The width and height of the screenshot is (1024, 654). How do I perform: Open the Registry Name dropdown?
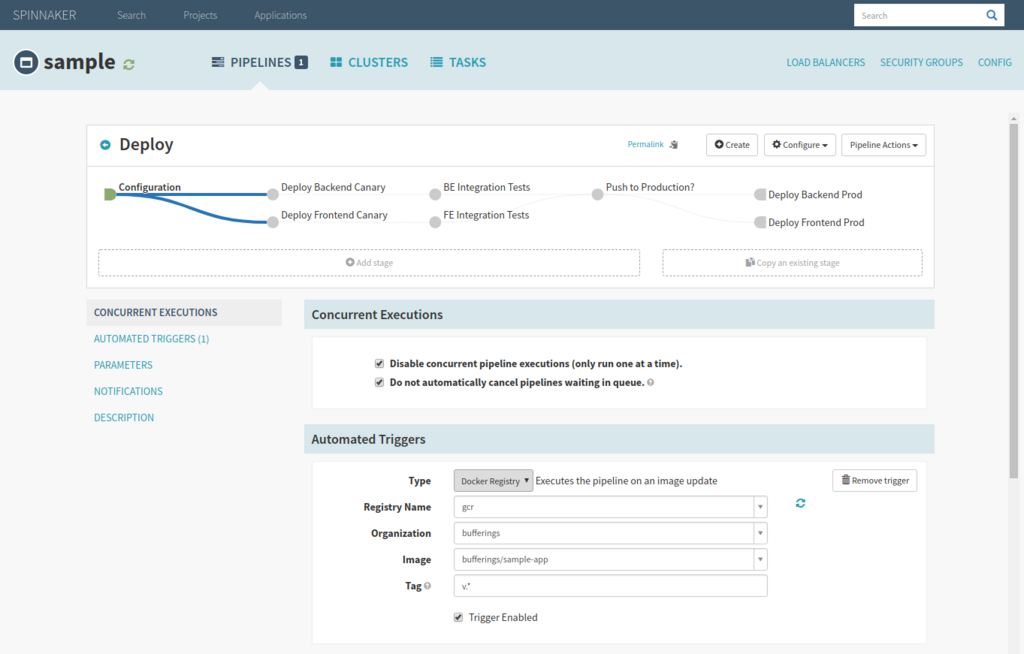tap(610, 507)
